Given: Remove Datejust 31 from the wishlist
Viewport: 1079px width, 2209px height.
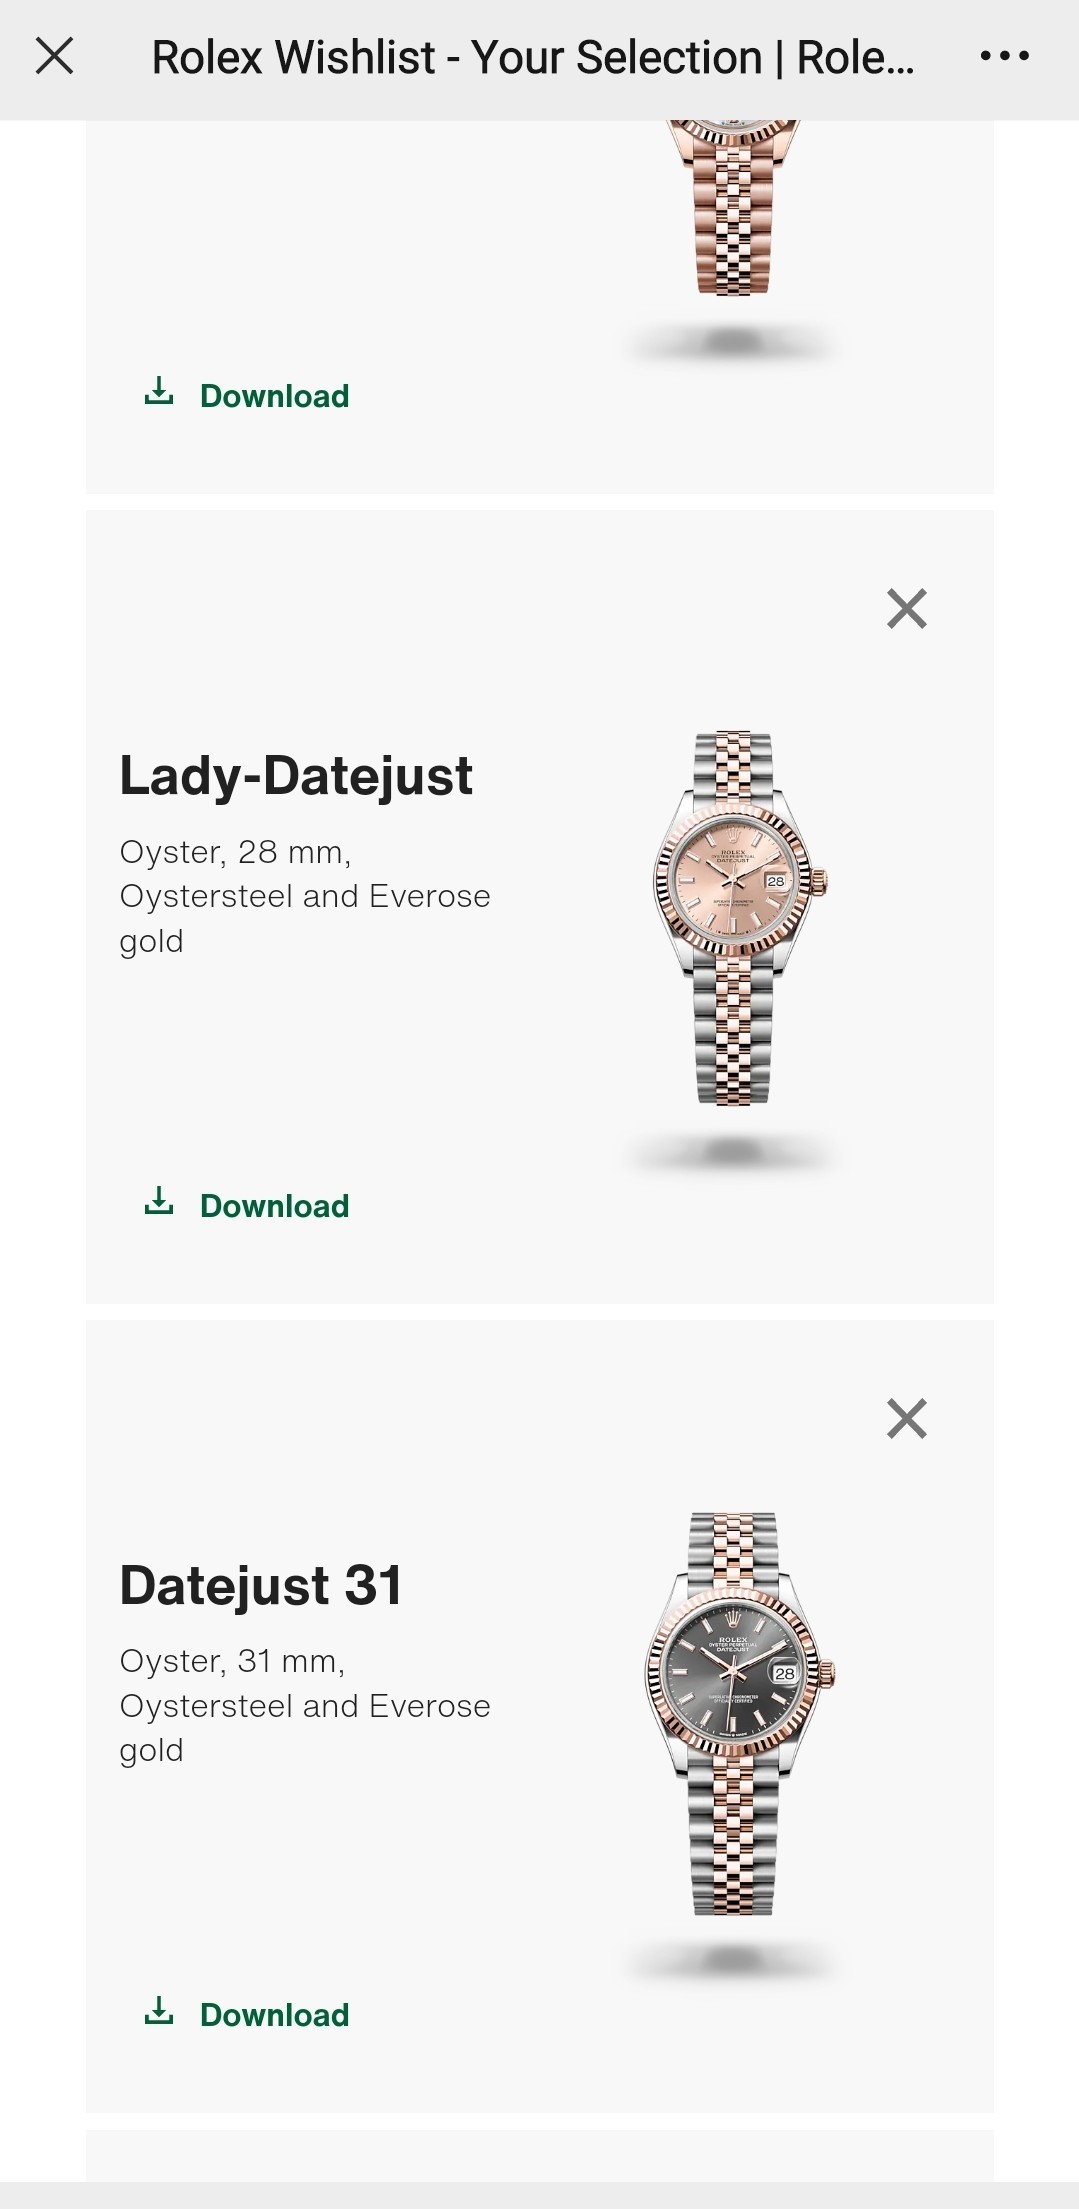Looking at the screenshot, I should 907,1418.
